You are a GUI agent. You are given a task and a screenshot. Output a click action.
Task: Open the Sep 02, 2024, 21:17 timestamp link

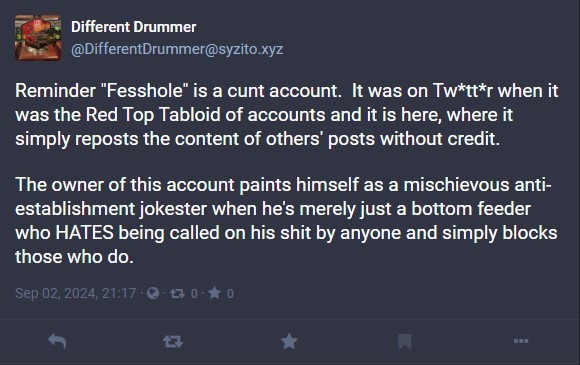[75, 294]
